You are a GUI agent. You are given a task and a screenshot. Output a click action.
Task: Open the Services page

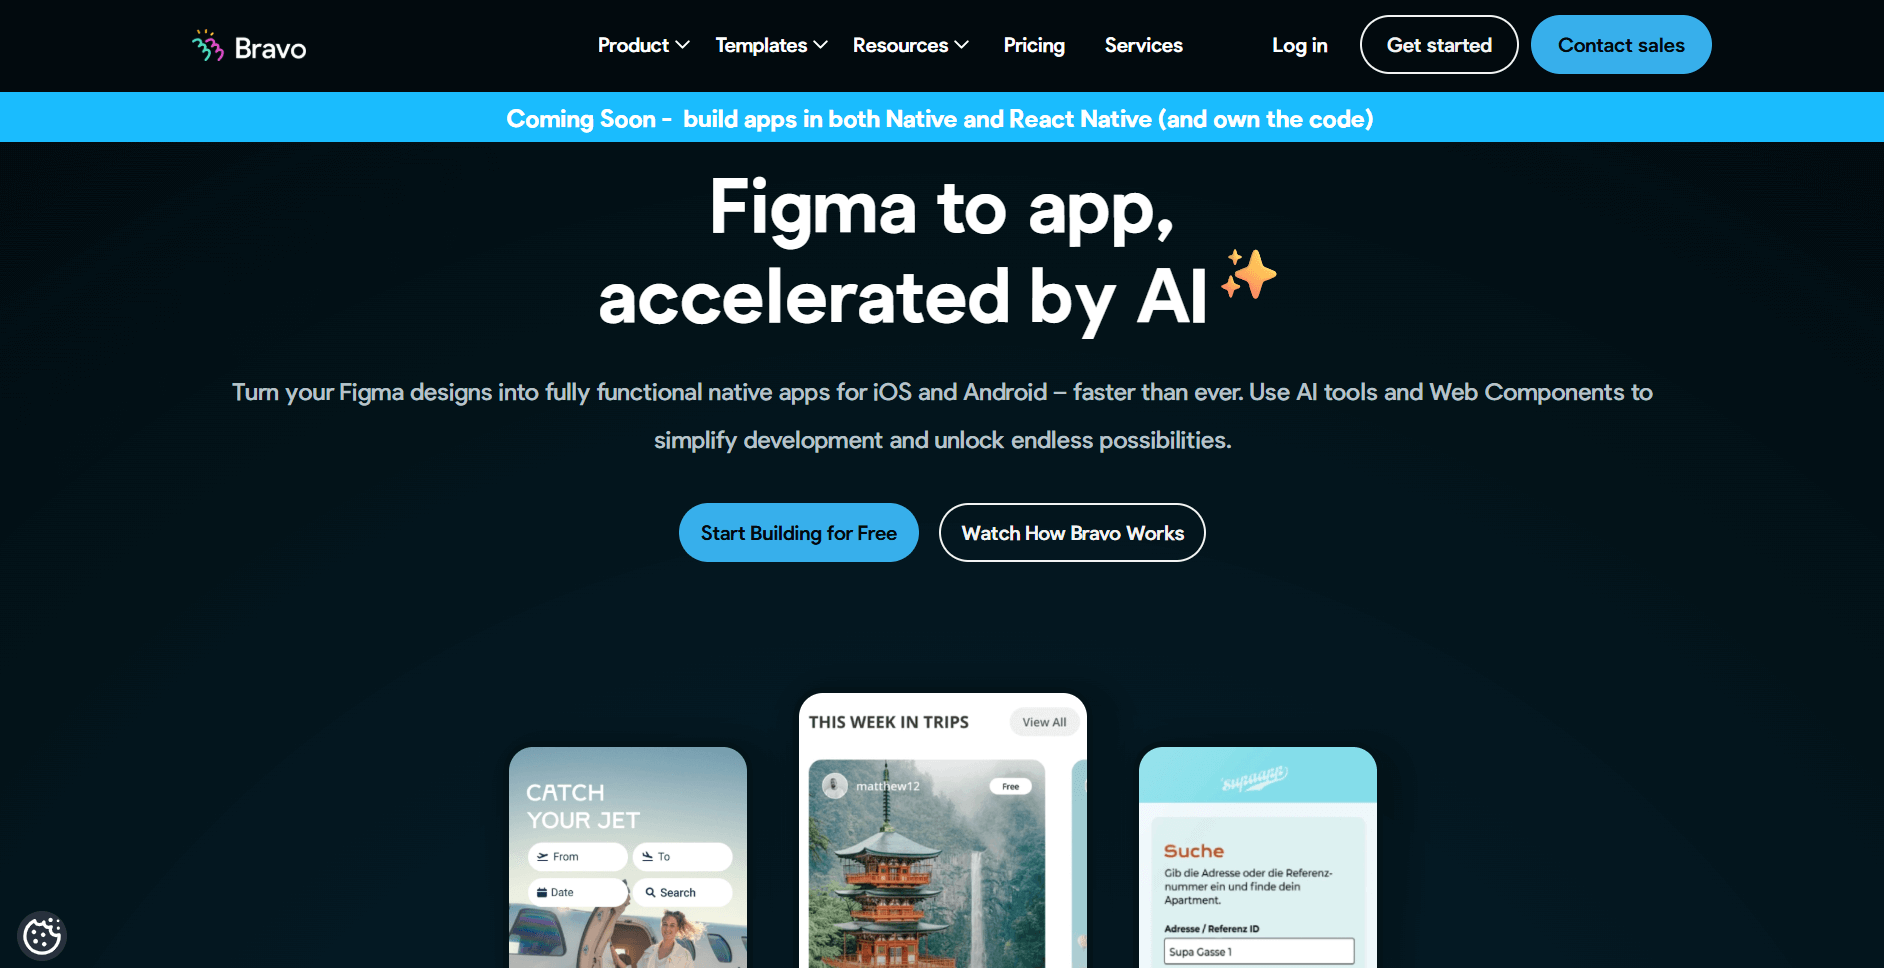point(1143,45)
